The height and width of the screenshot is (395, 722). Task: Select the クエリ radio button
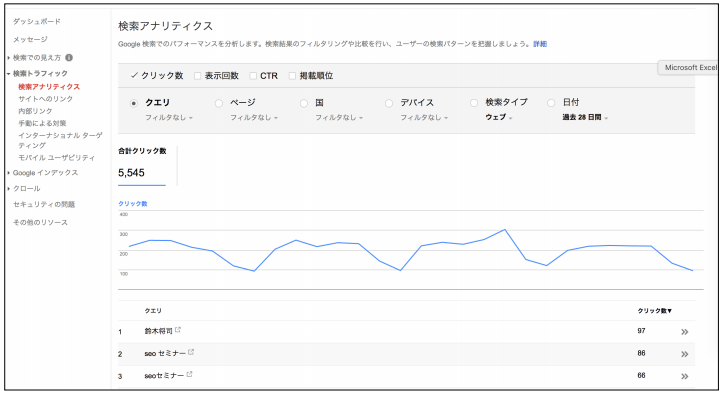(x=134, y=103)
